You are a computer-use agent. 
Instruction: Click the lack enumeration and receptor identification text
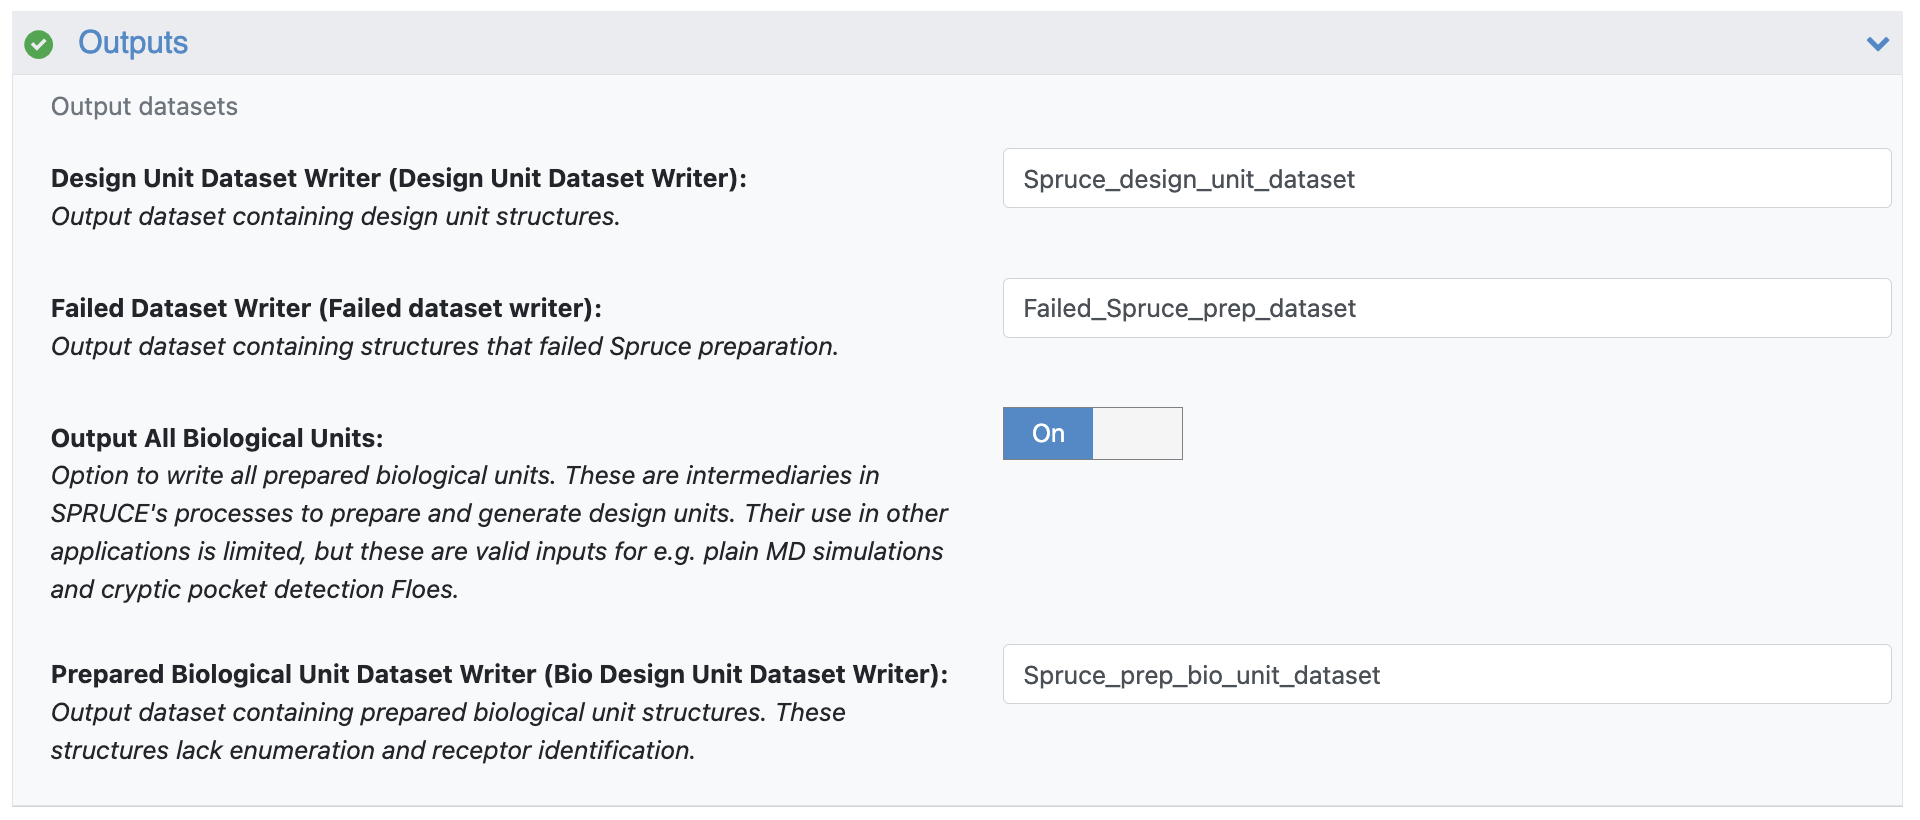372,750
